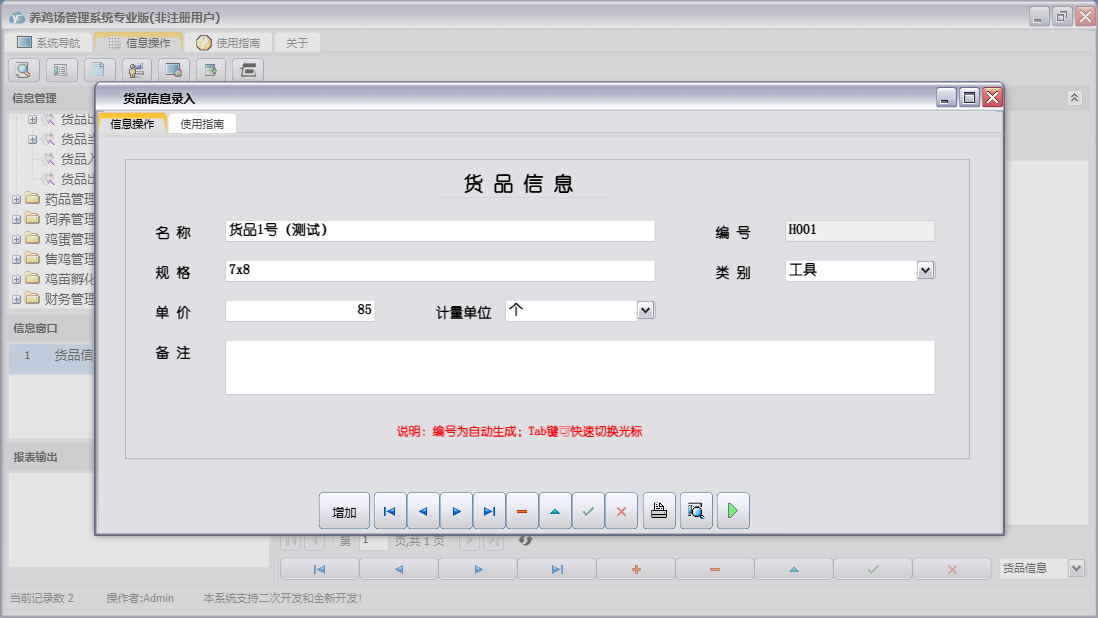Open print preview with the magnifier-document icon
The image size is (1098, 618).
[695, 510]
